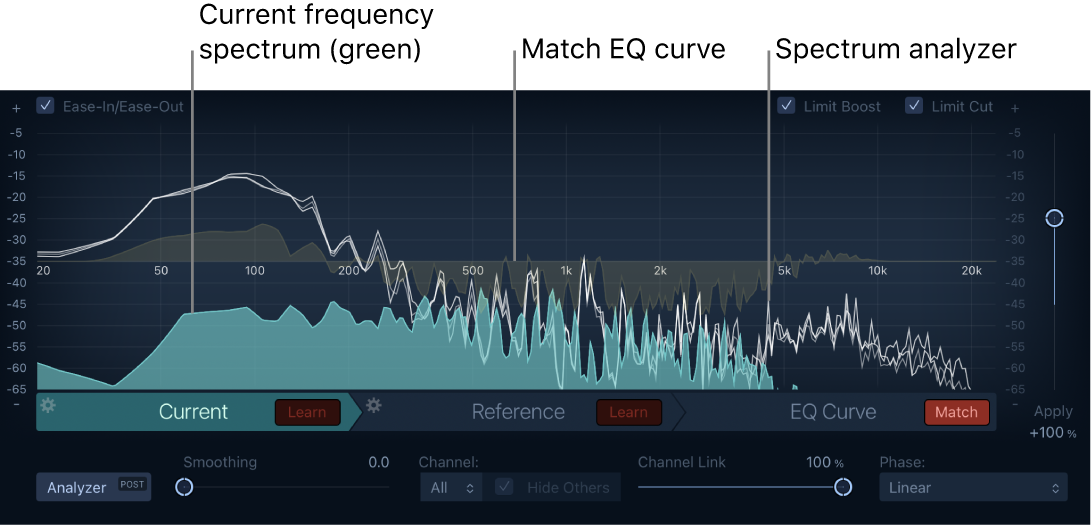Toggle the POST analyzer mode badge
Screen dimensions: 1092x528
[x=132, y=484]
